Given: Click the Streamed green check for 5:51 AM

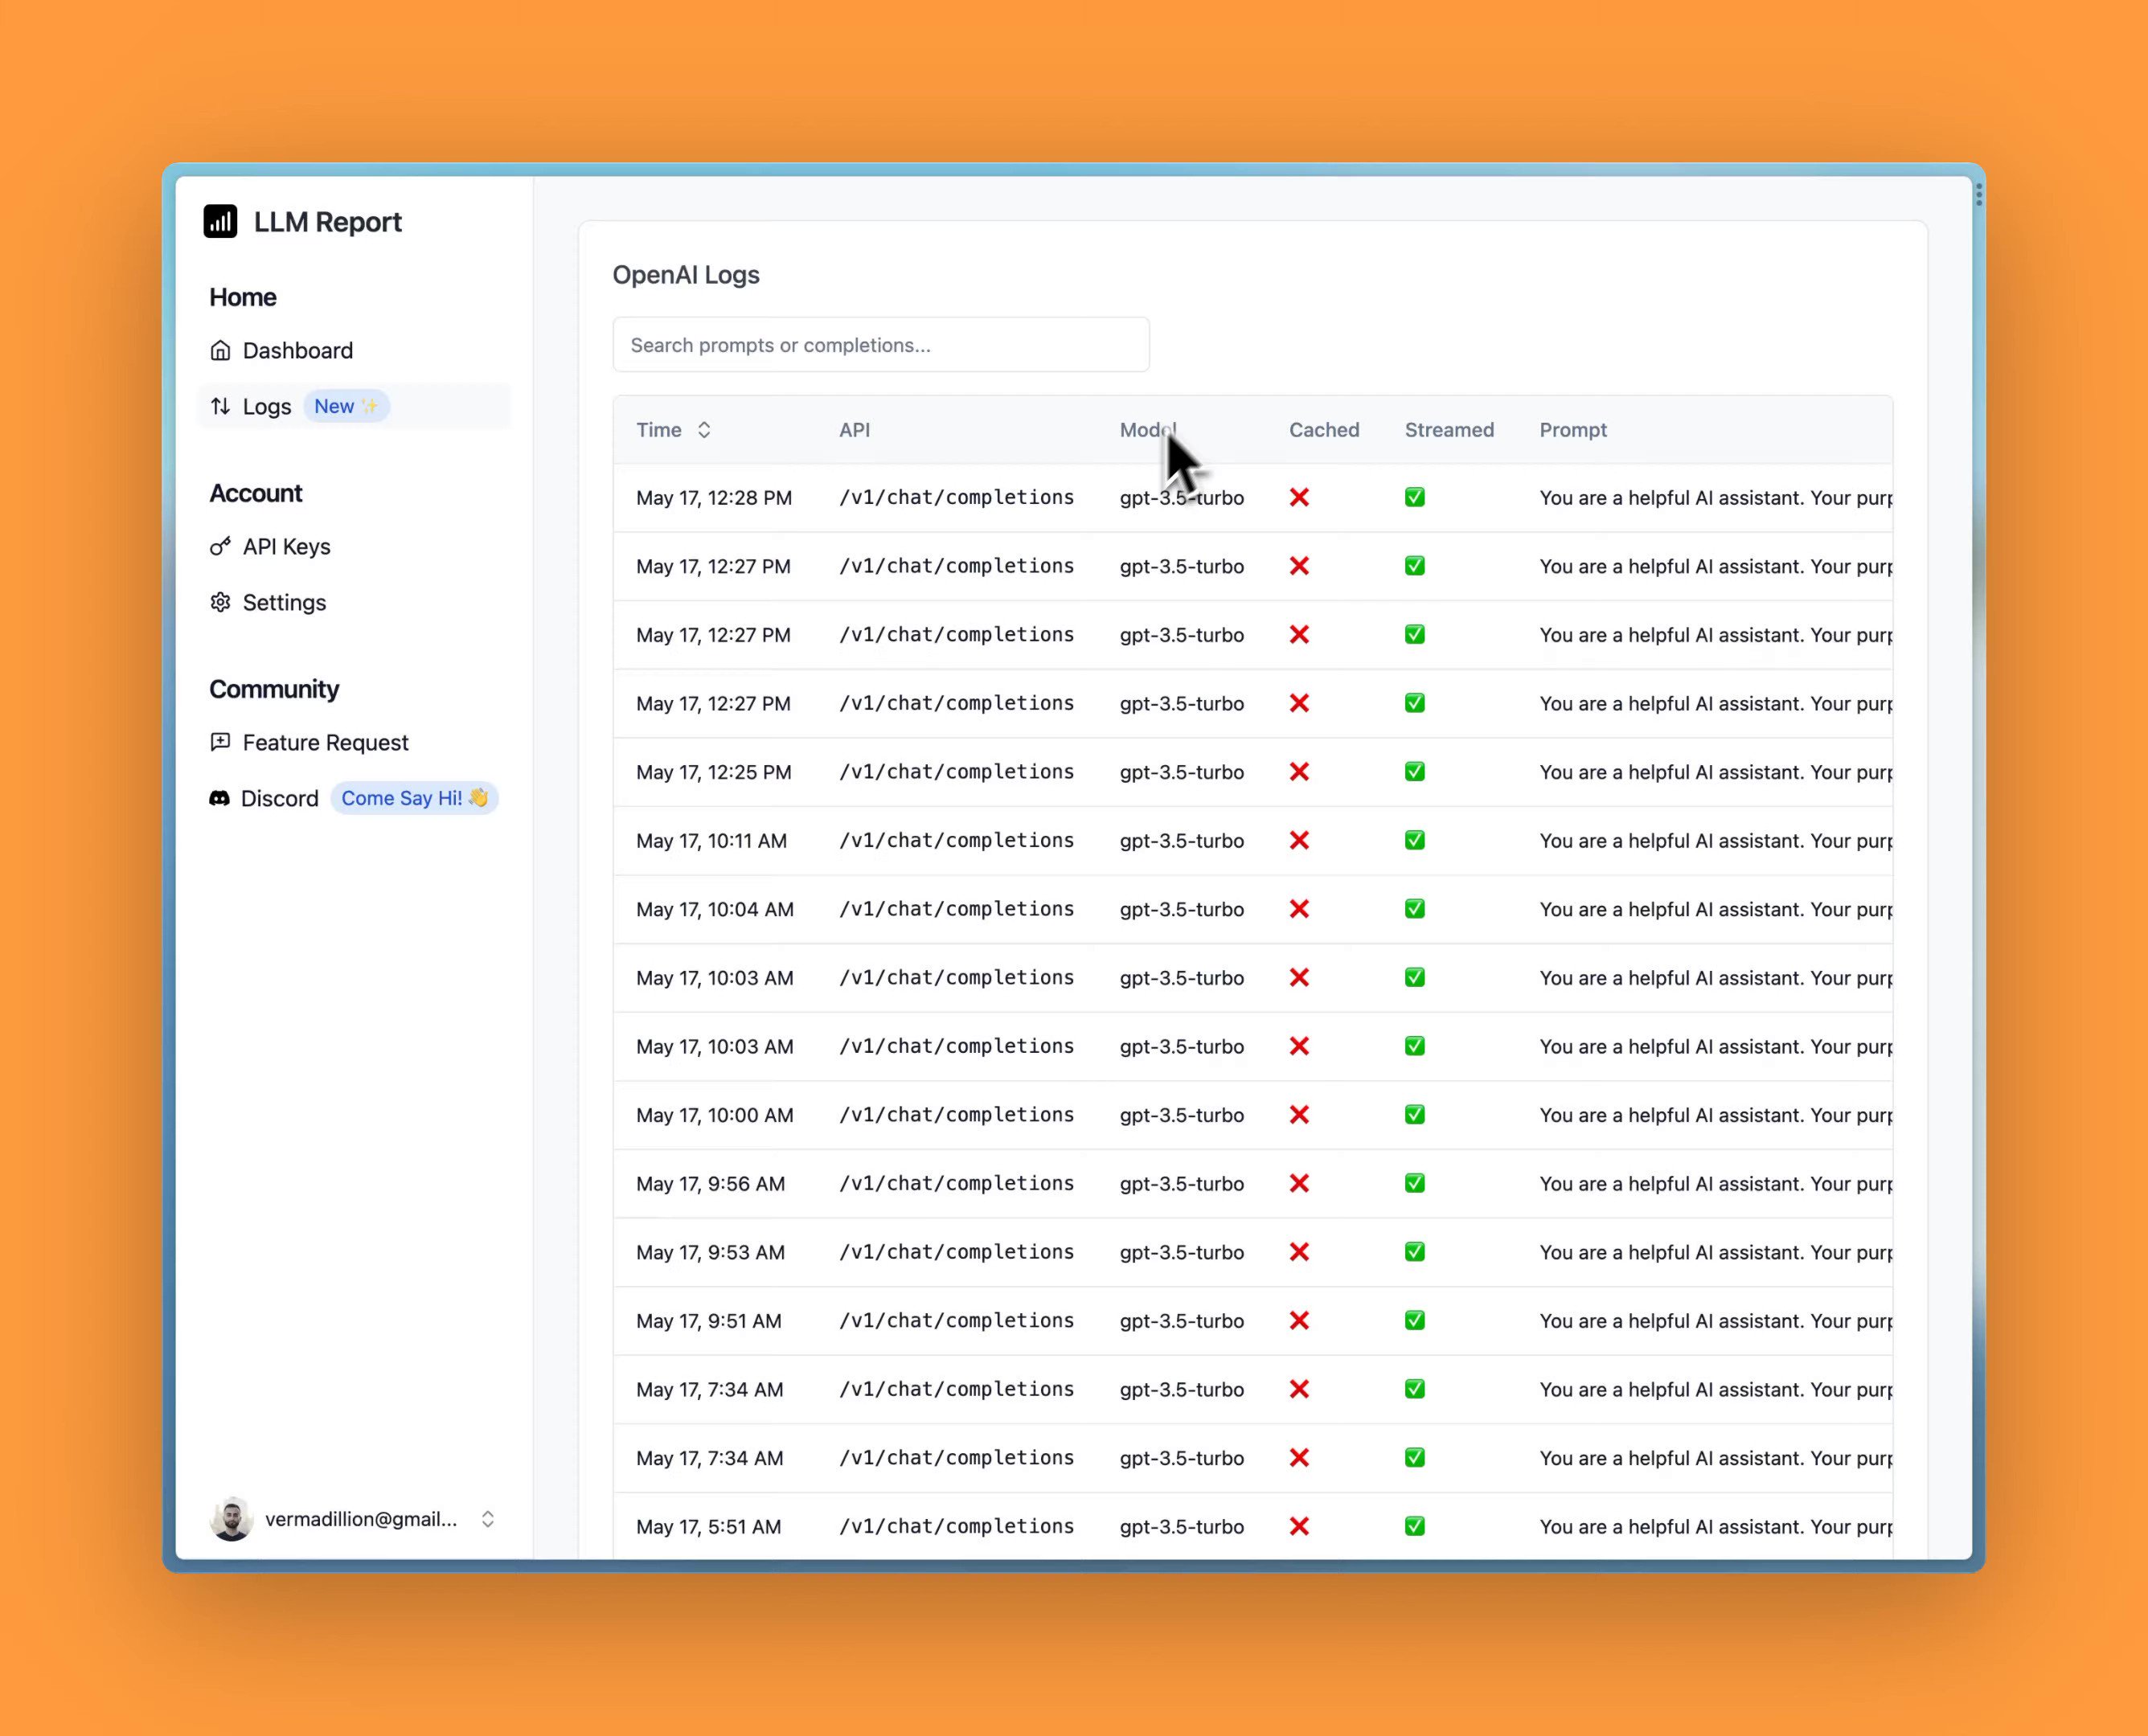Looking at the screenshot, I should pos(1415,1526).
